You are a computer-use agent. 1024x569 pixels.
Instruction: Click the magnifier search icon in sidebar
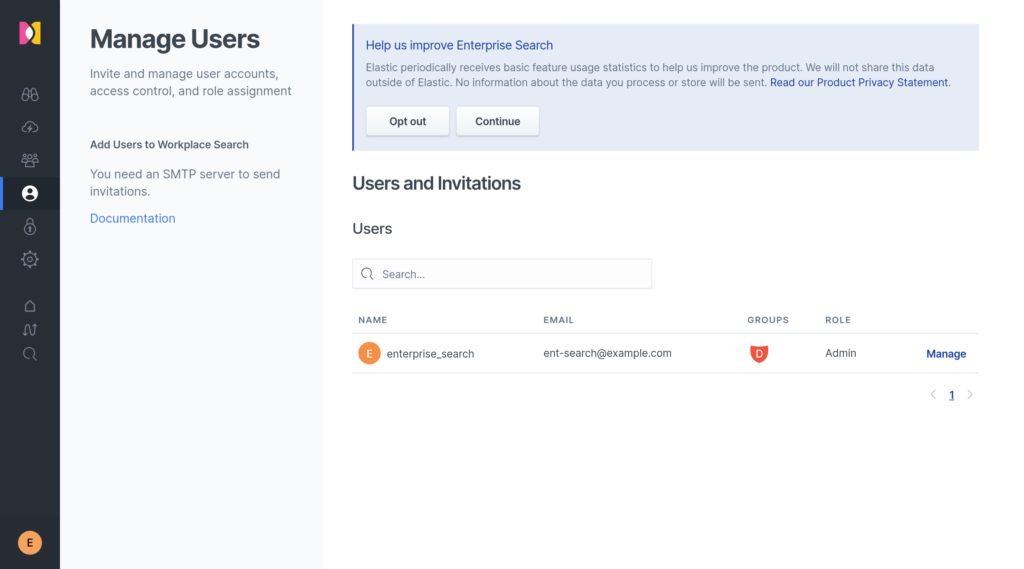(30, 354)
